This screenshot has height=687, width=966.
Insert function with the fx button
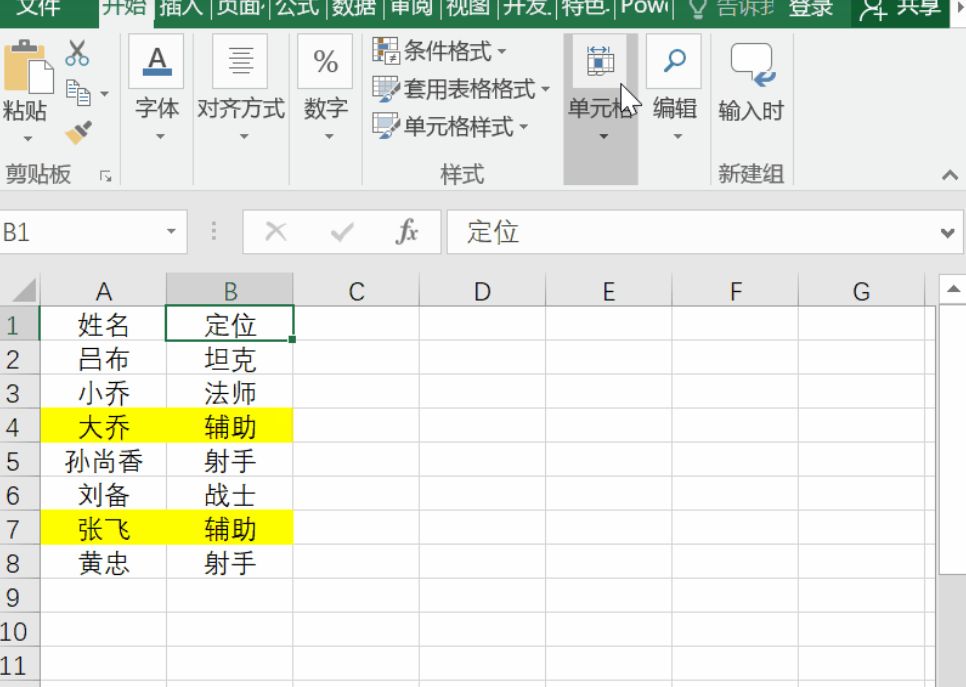pyautogui.click(x=411, y=231)
